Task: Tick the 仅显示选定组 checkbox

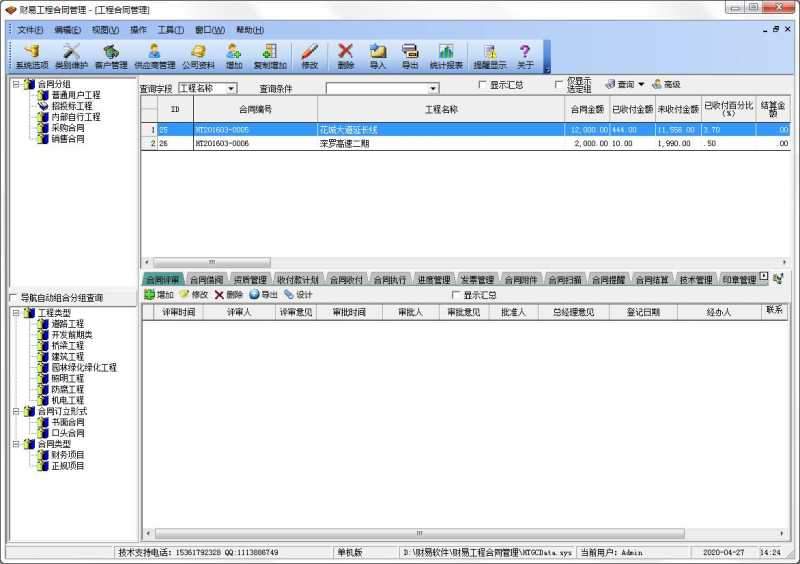Action: tap(560, 85)
